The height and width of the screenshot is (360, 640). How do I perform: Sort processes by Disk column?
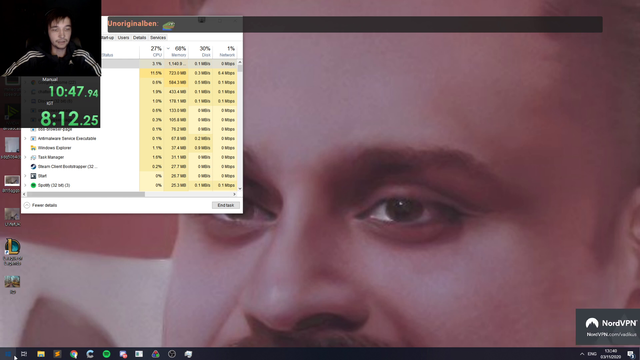(x=200, y=51)
